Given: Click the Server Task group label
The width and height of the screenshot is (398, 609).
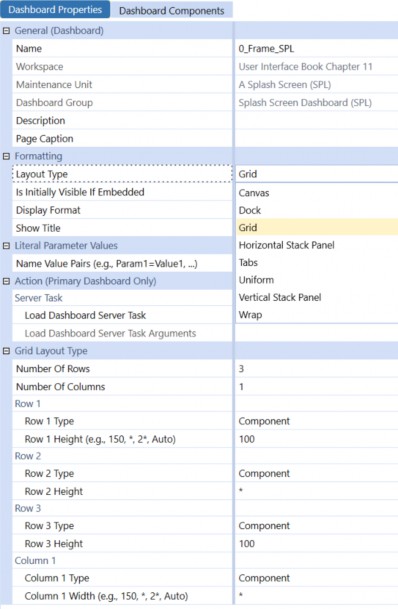Looking at the screenshot, I should pos(38,298).
